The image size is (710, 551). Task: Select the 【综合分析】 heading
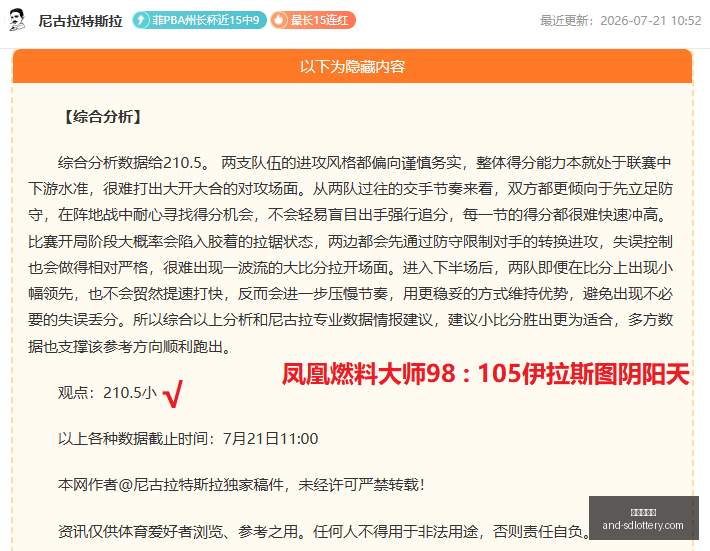click(x=103, y=117)
